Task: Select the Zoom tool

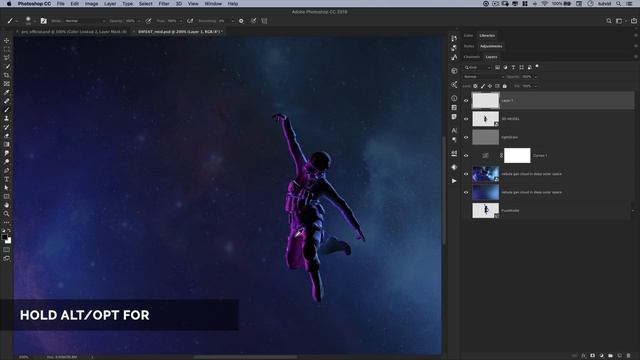Action: coord(7,213)
